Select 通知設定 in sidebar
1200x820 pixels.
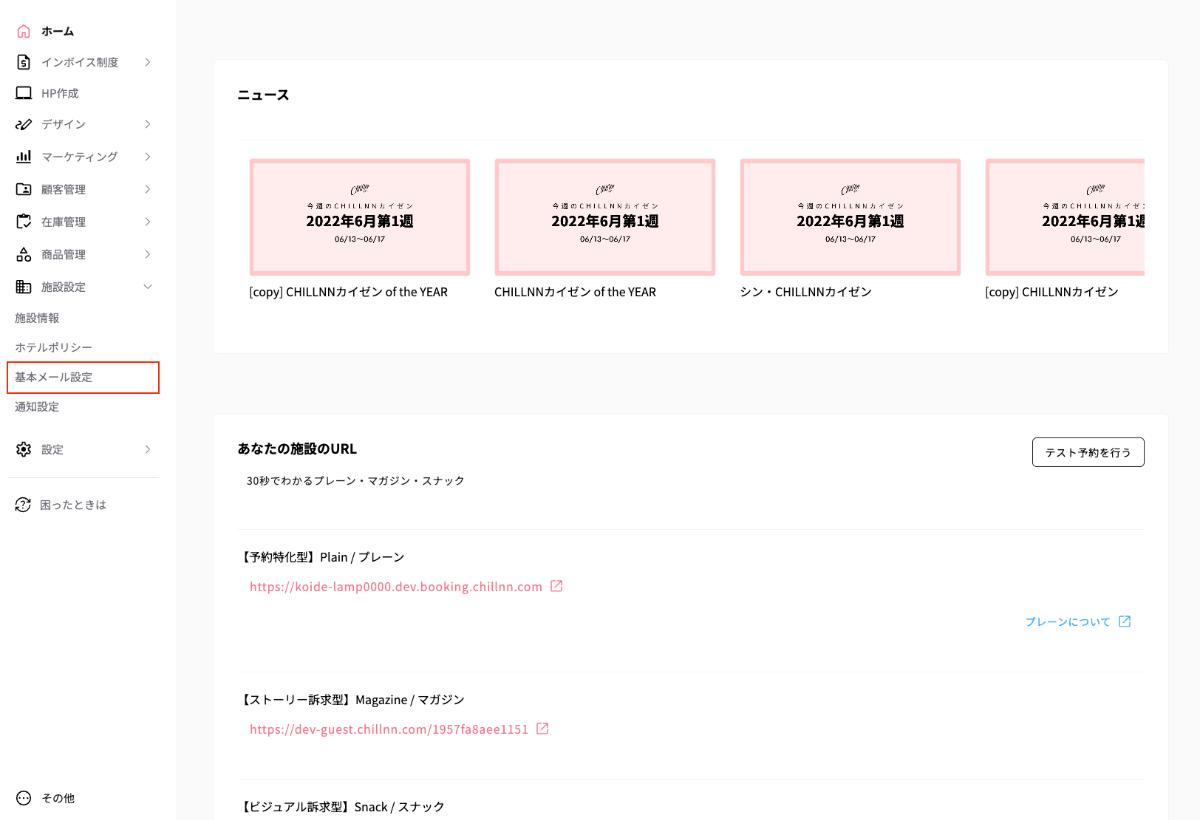pos(37,407)
